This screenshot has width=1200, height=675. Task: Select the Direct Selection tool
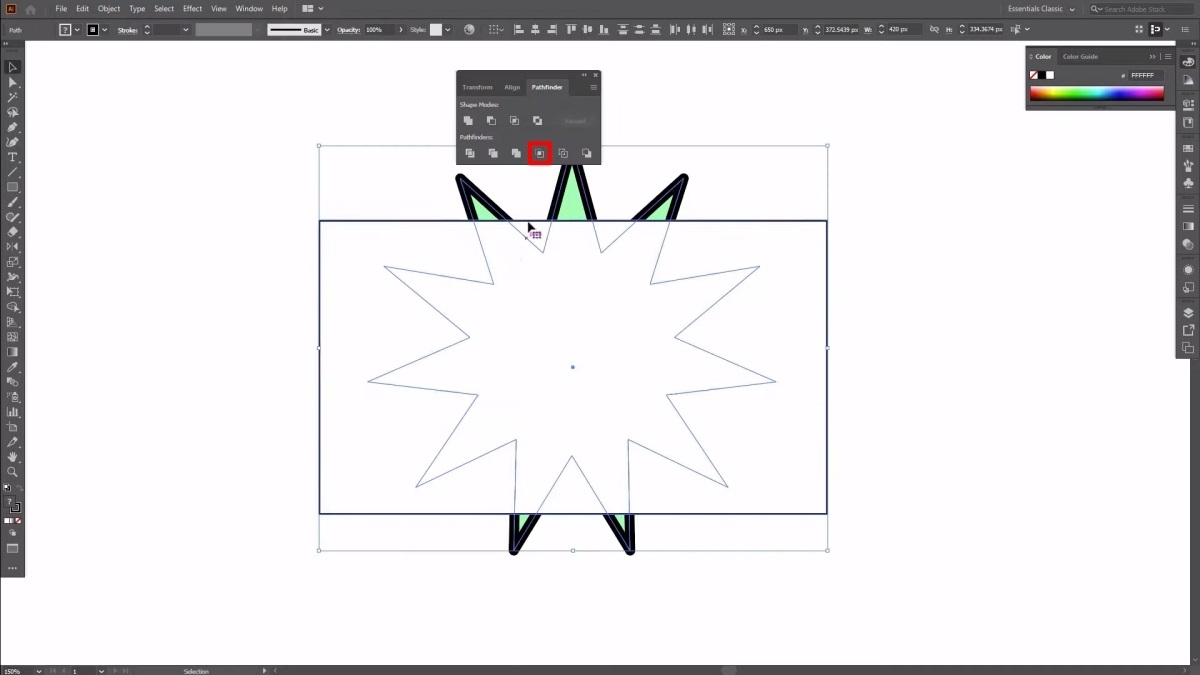(x=13, y=82)
